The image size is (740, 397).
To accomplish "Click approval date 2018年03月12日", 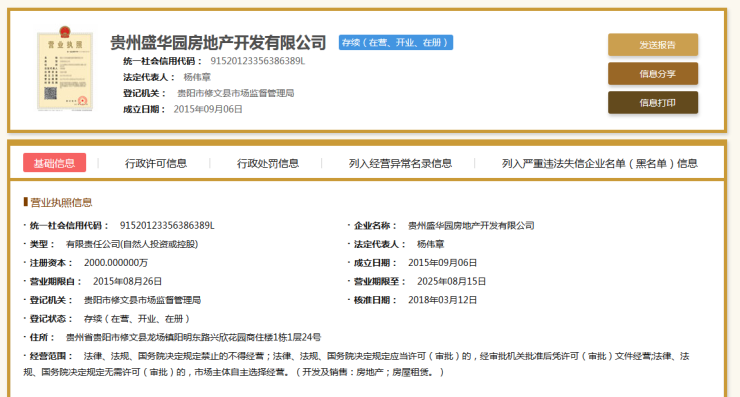I will click(x=442, y=300).
